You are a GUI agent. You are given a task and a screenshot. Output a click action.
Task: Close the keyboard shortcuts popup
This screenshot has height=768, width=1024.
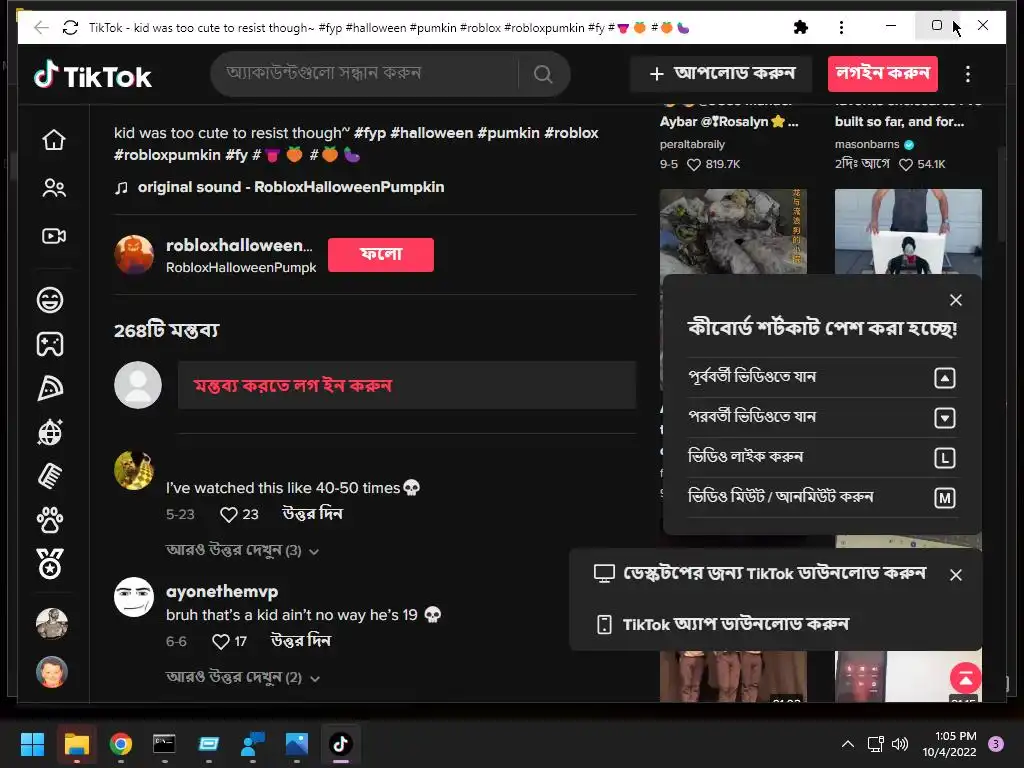956,300
